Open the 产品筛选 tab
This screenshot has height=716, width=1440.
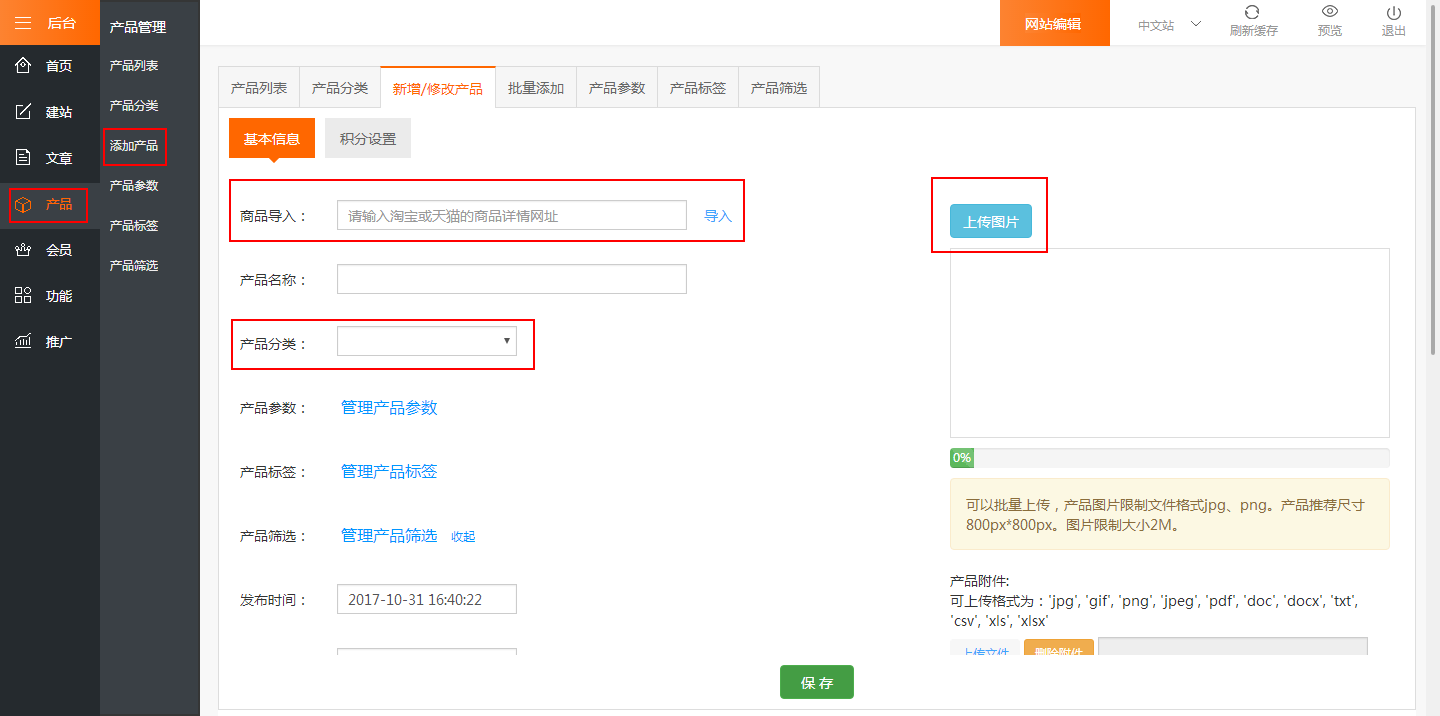(779, 88)
